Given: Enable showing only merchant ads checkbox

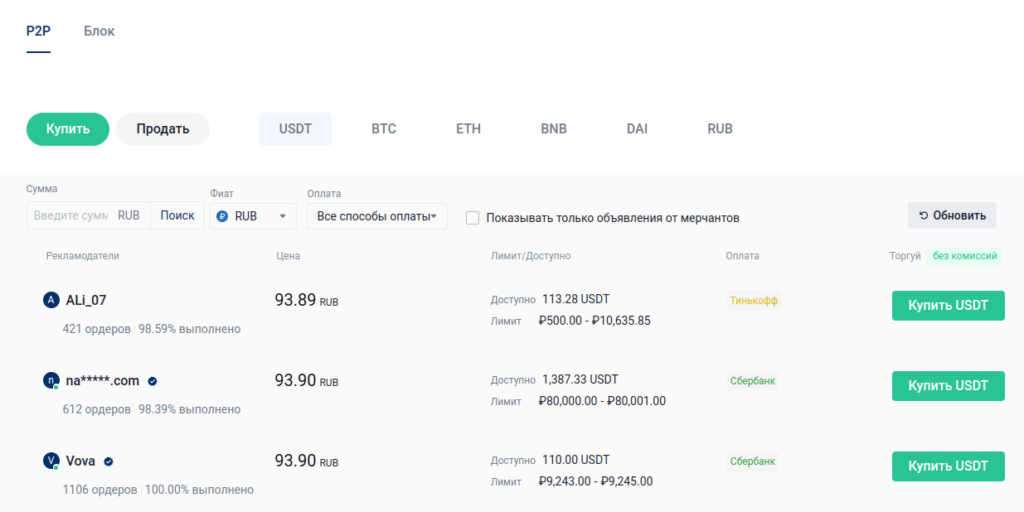Looking at the screenshot, I should (473, 218).
